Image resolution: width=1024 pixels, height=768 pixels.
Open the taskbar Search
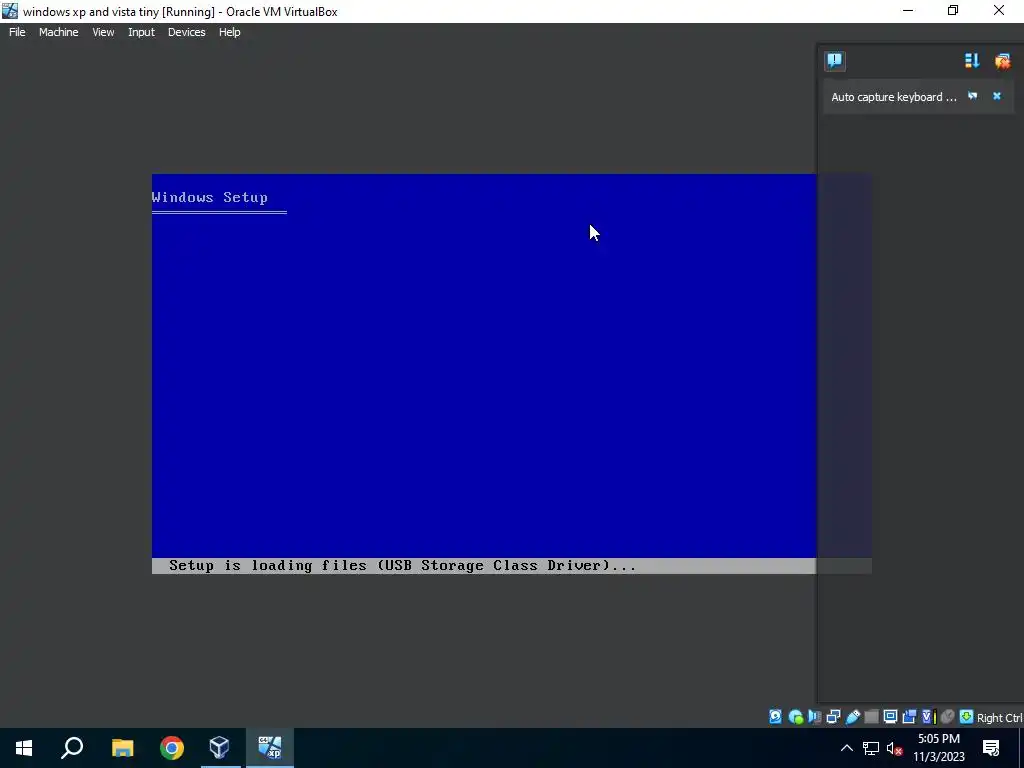coord(72,748)
